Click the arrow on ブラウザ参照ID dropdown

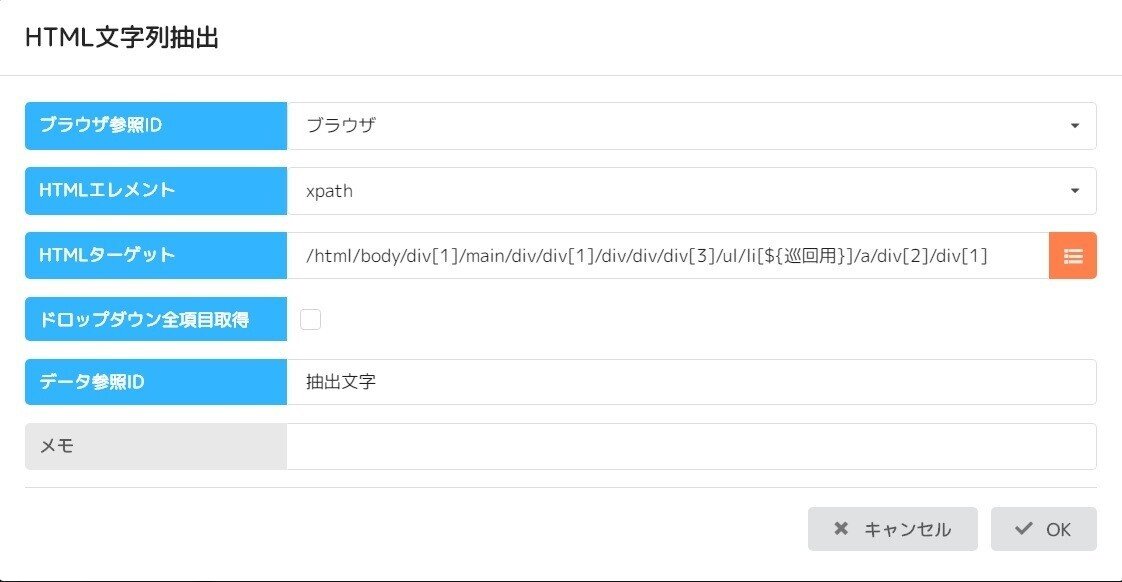tap(1075, 126)
